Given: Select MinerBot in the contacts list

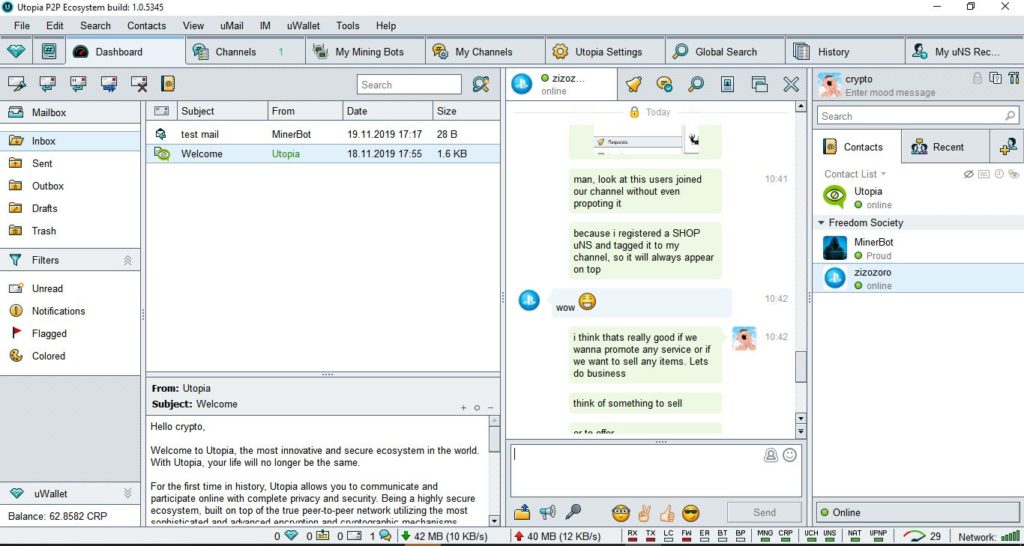Looking at the screenshot, I should (918, 248).
